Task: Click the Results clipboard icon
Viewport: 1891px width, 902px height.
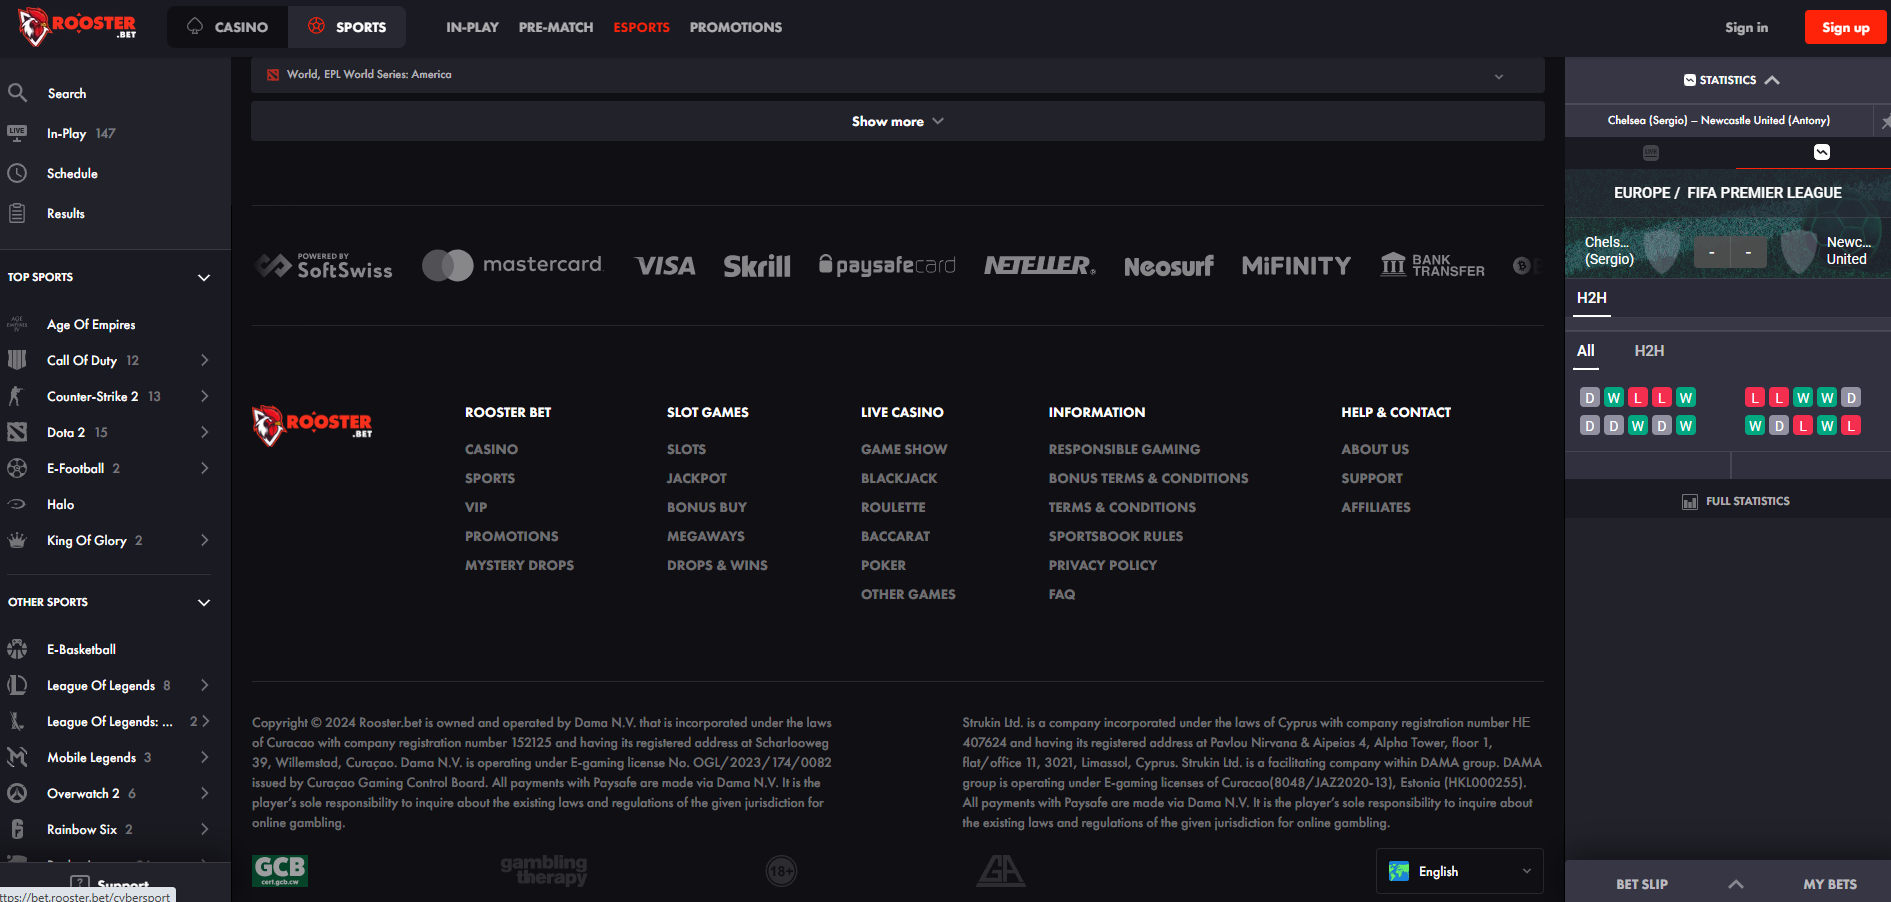Action: pos(17,213)
